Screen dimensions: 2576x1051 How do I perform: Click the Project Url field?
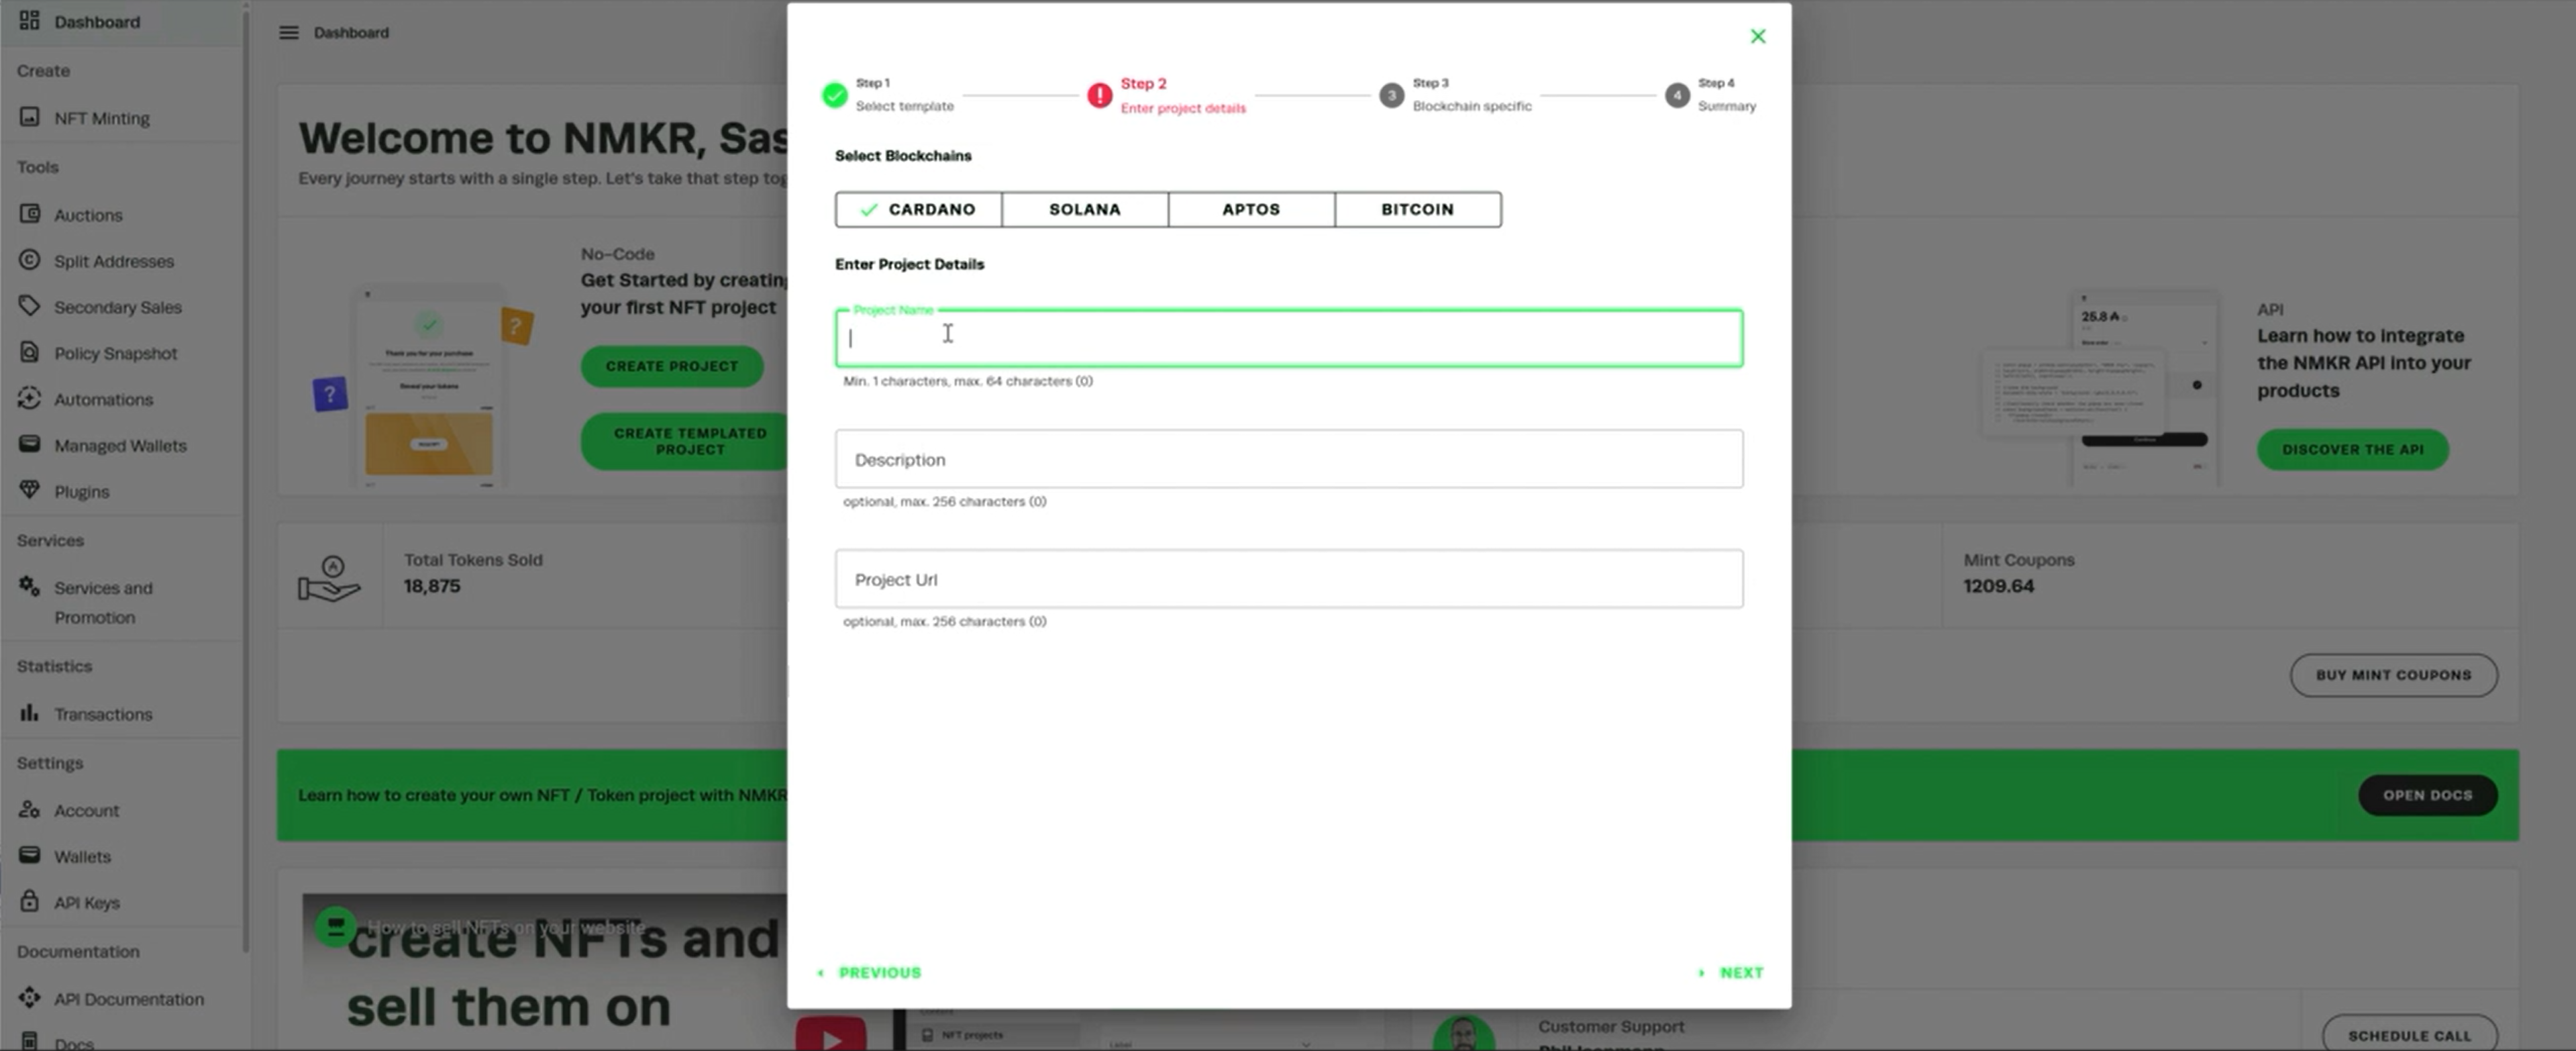(1288, 580)
